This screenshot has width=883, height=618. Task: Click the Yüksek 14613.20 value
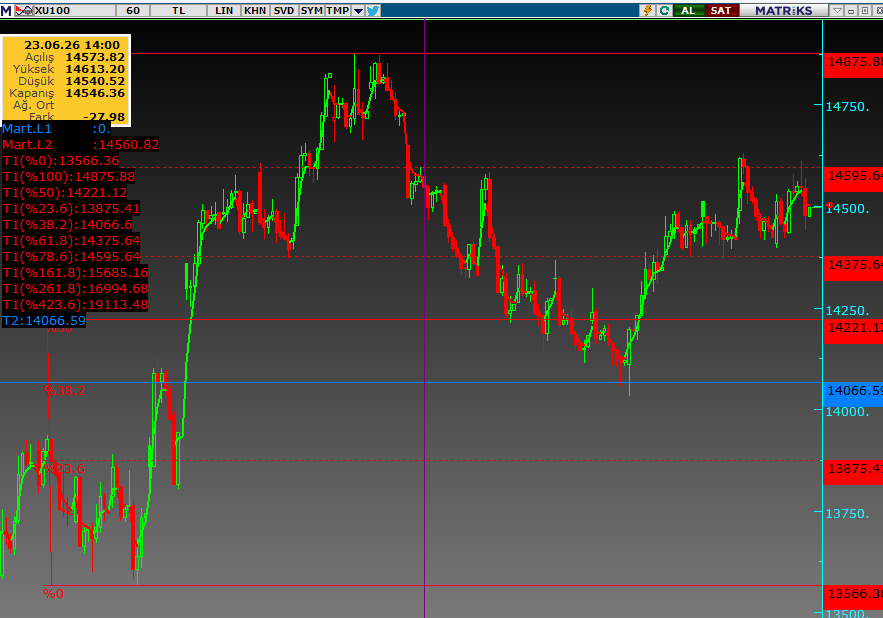tap(95, 69)
